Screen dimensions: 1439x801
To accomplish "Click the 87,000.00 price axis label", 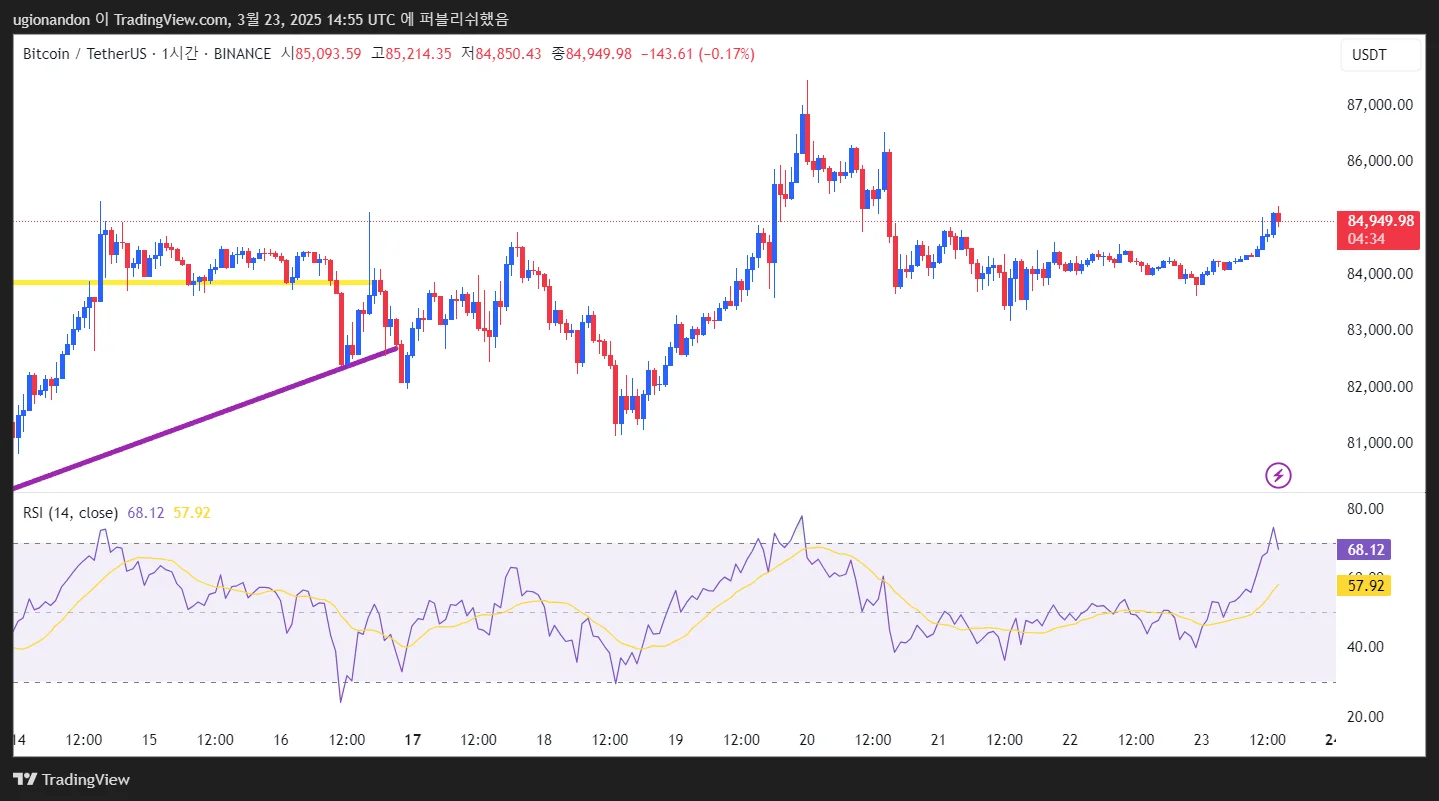I will 1379,104.
